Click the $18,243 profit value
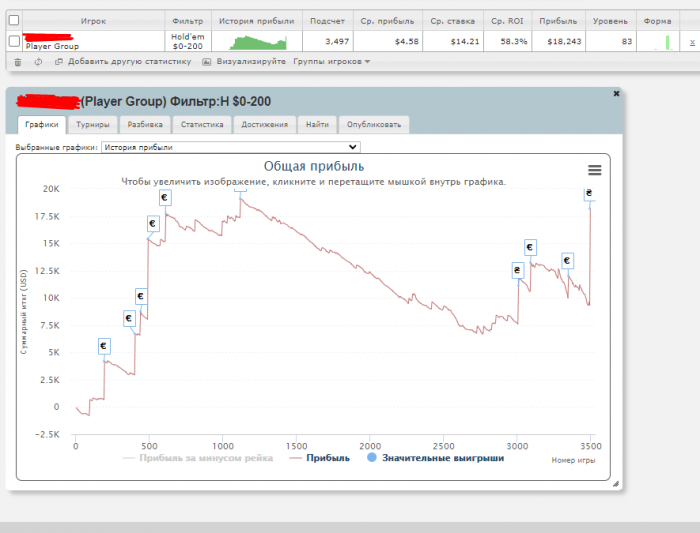The width and height of the screenshot is (700, 533). tap(564, 42)
